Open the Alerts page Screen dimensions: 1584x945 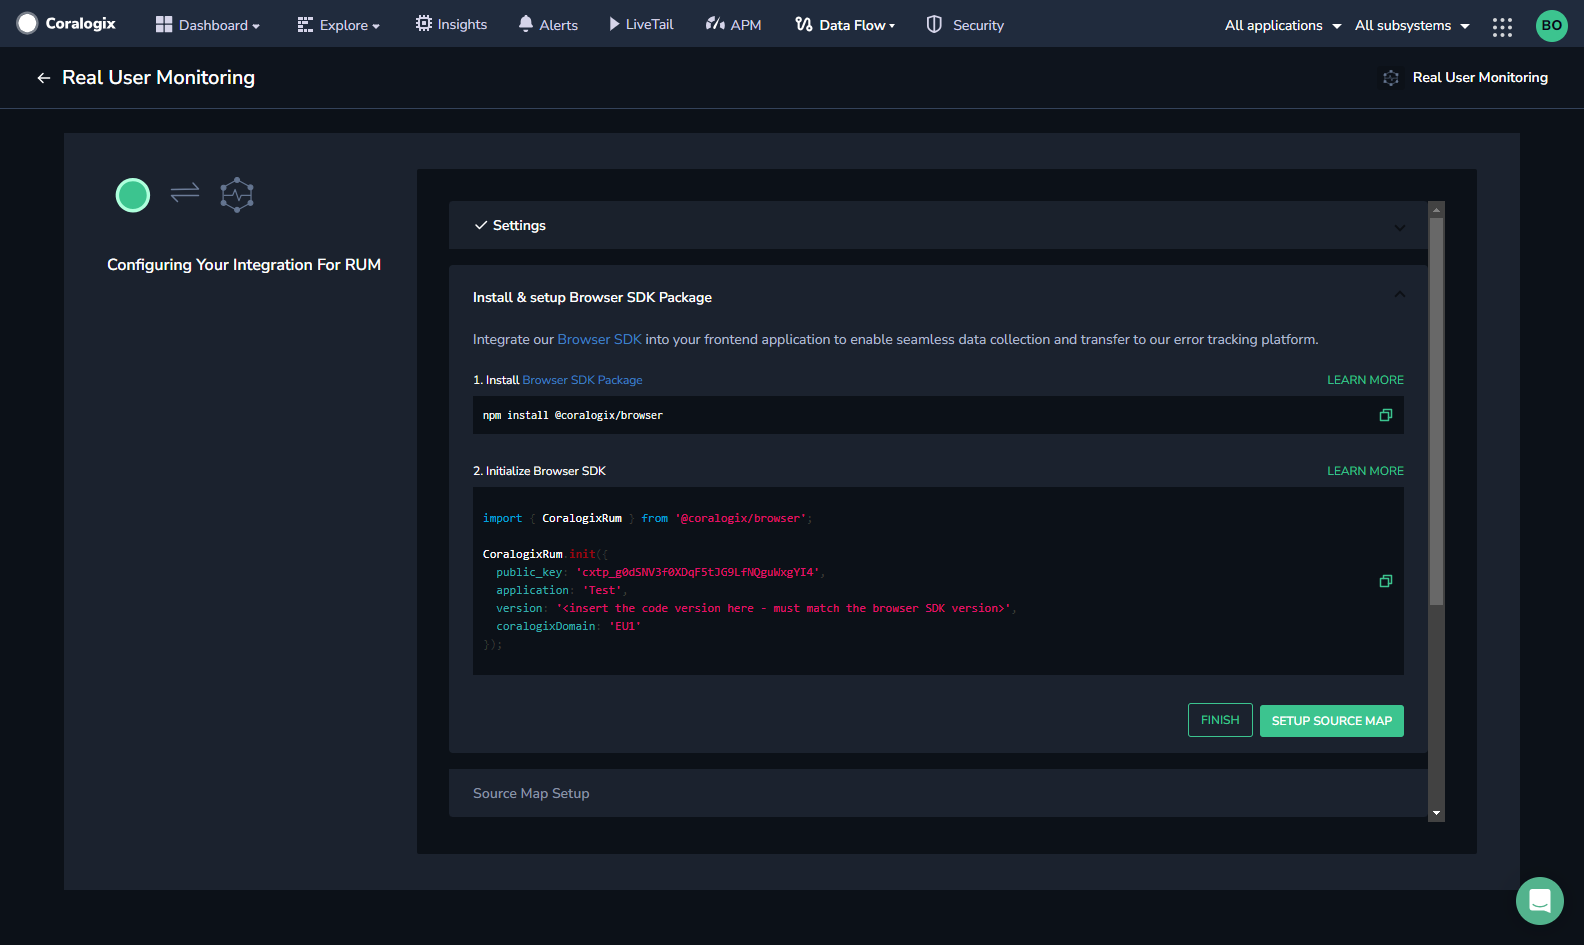548,24
